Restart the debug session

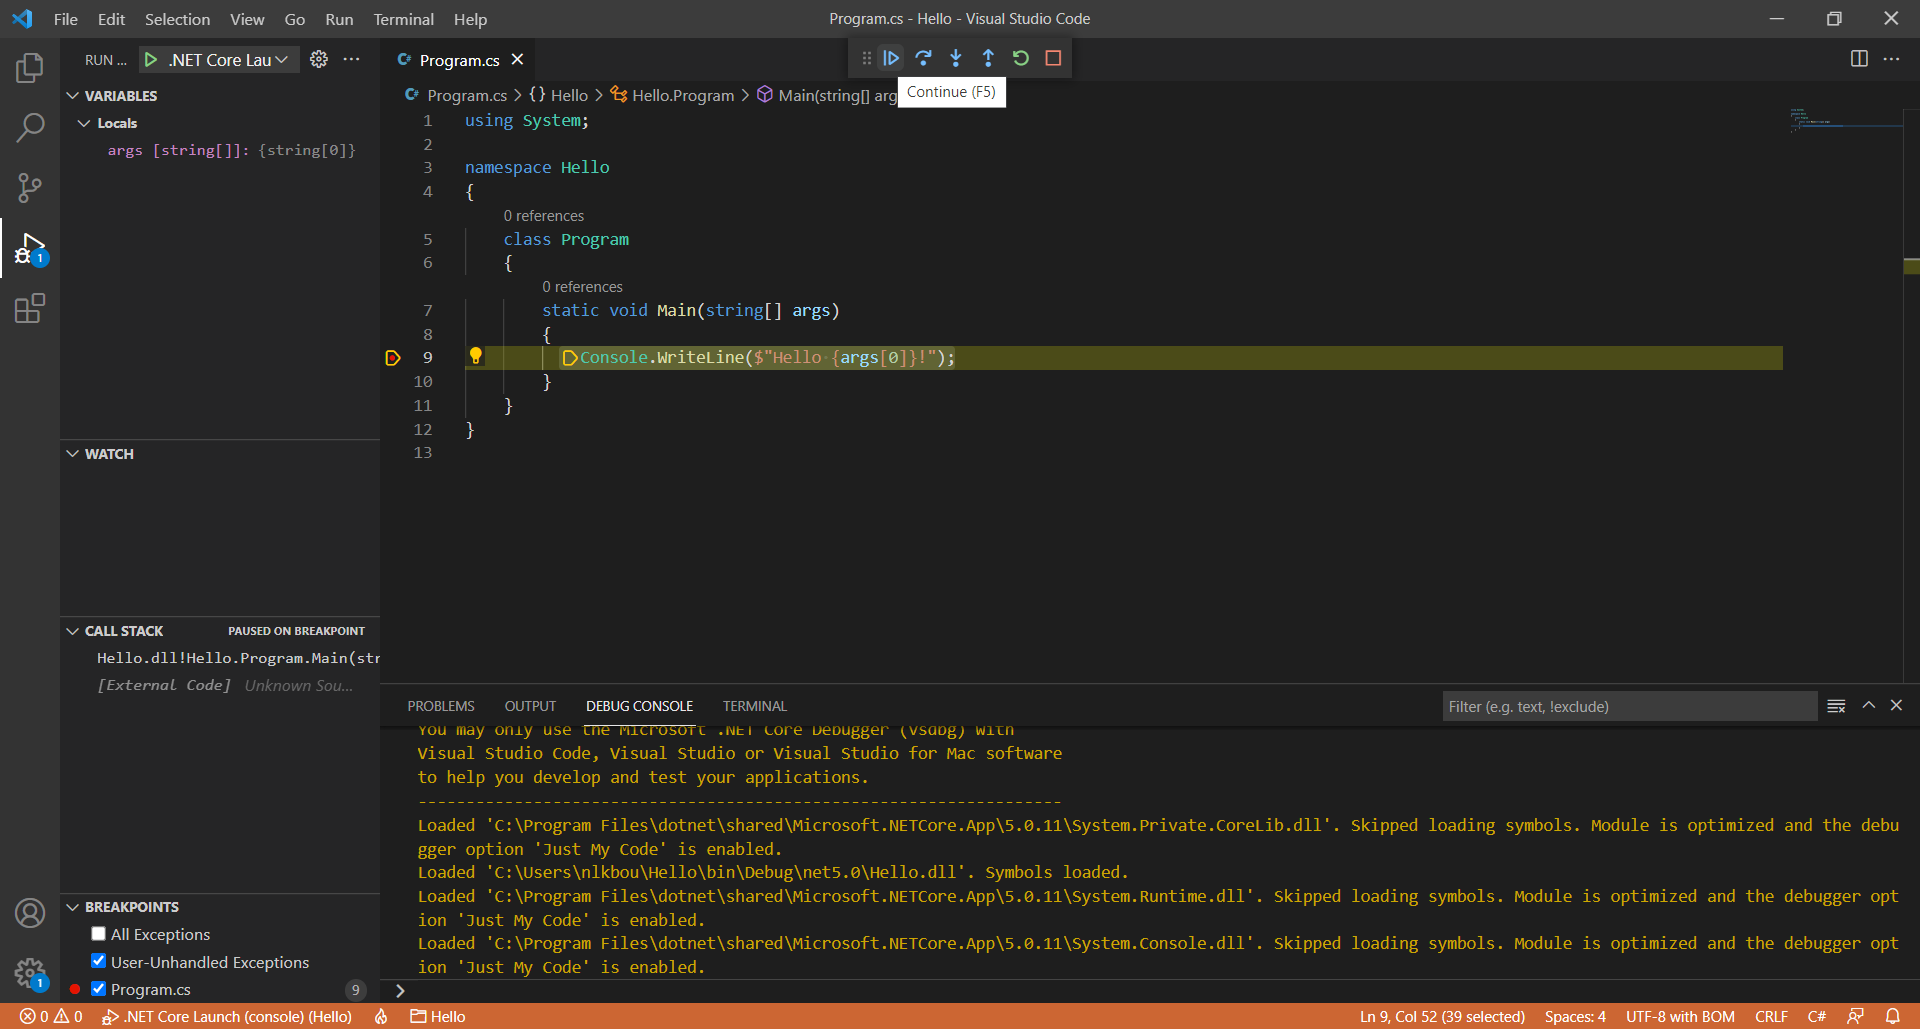click(1021, 58)
